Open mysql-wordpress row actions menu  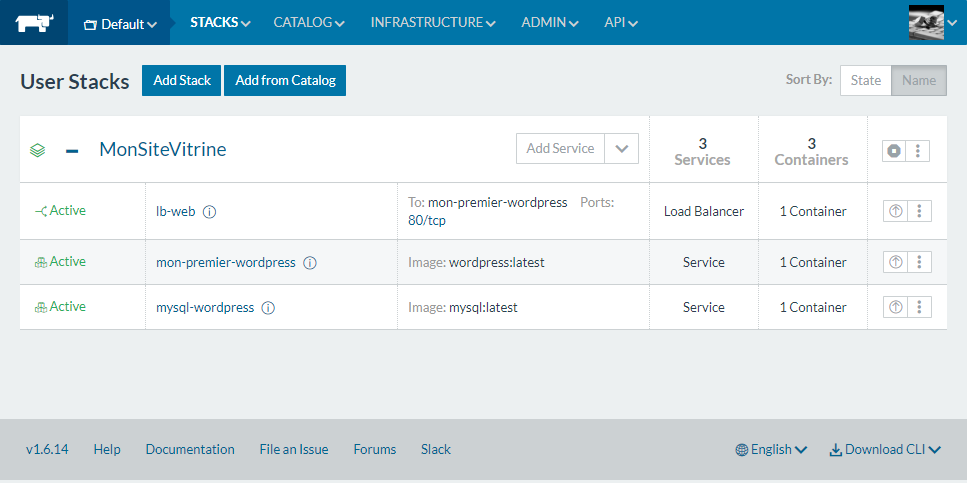[919, 307]
